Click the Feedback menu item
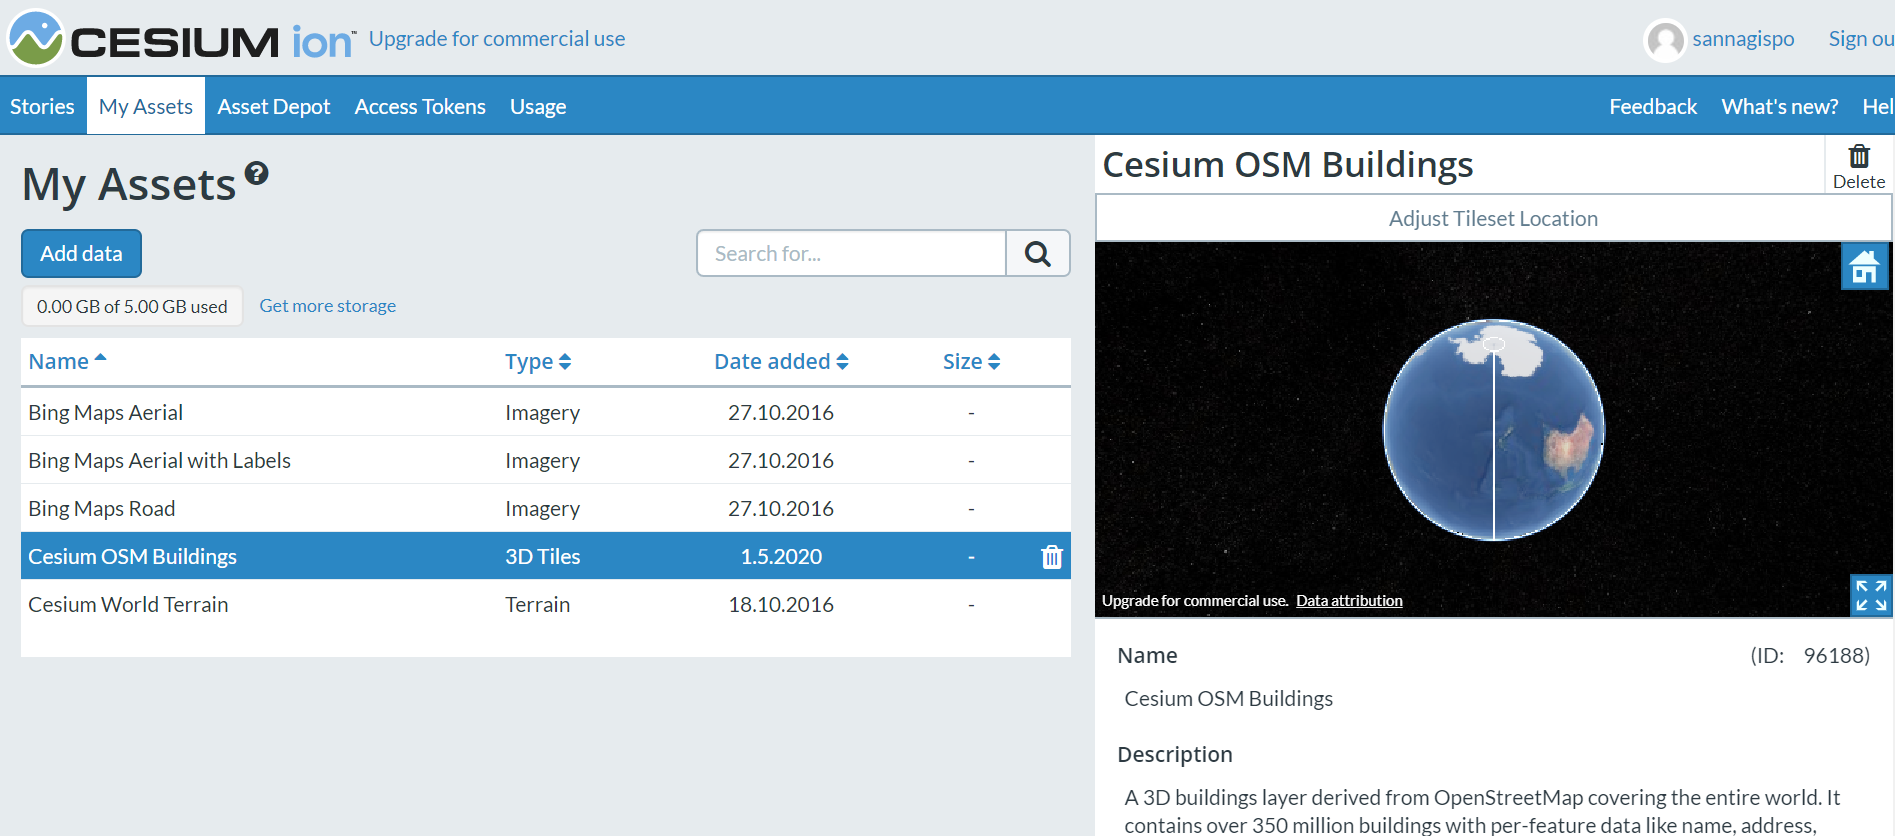Viewport: 1895px width, 836px height. pos(1653,106)
